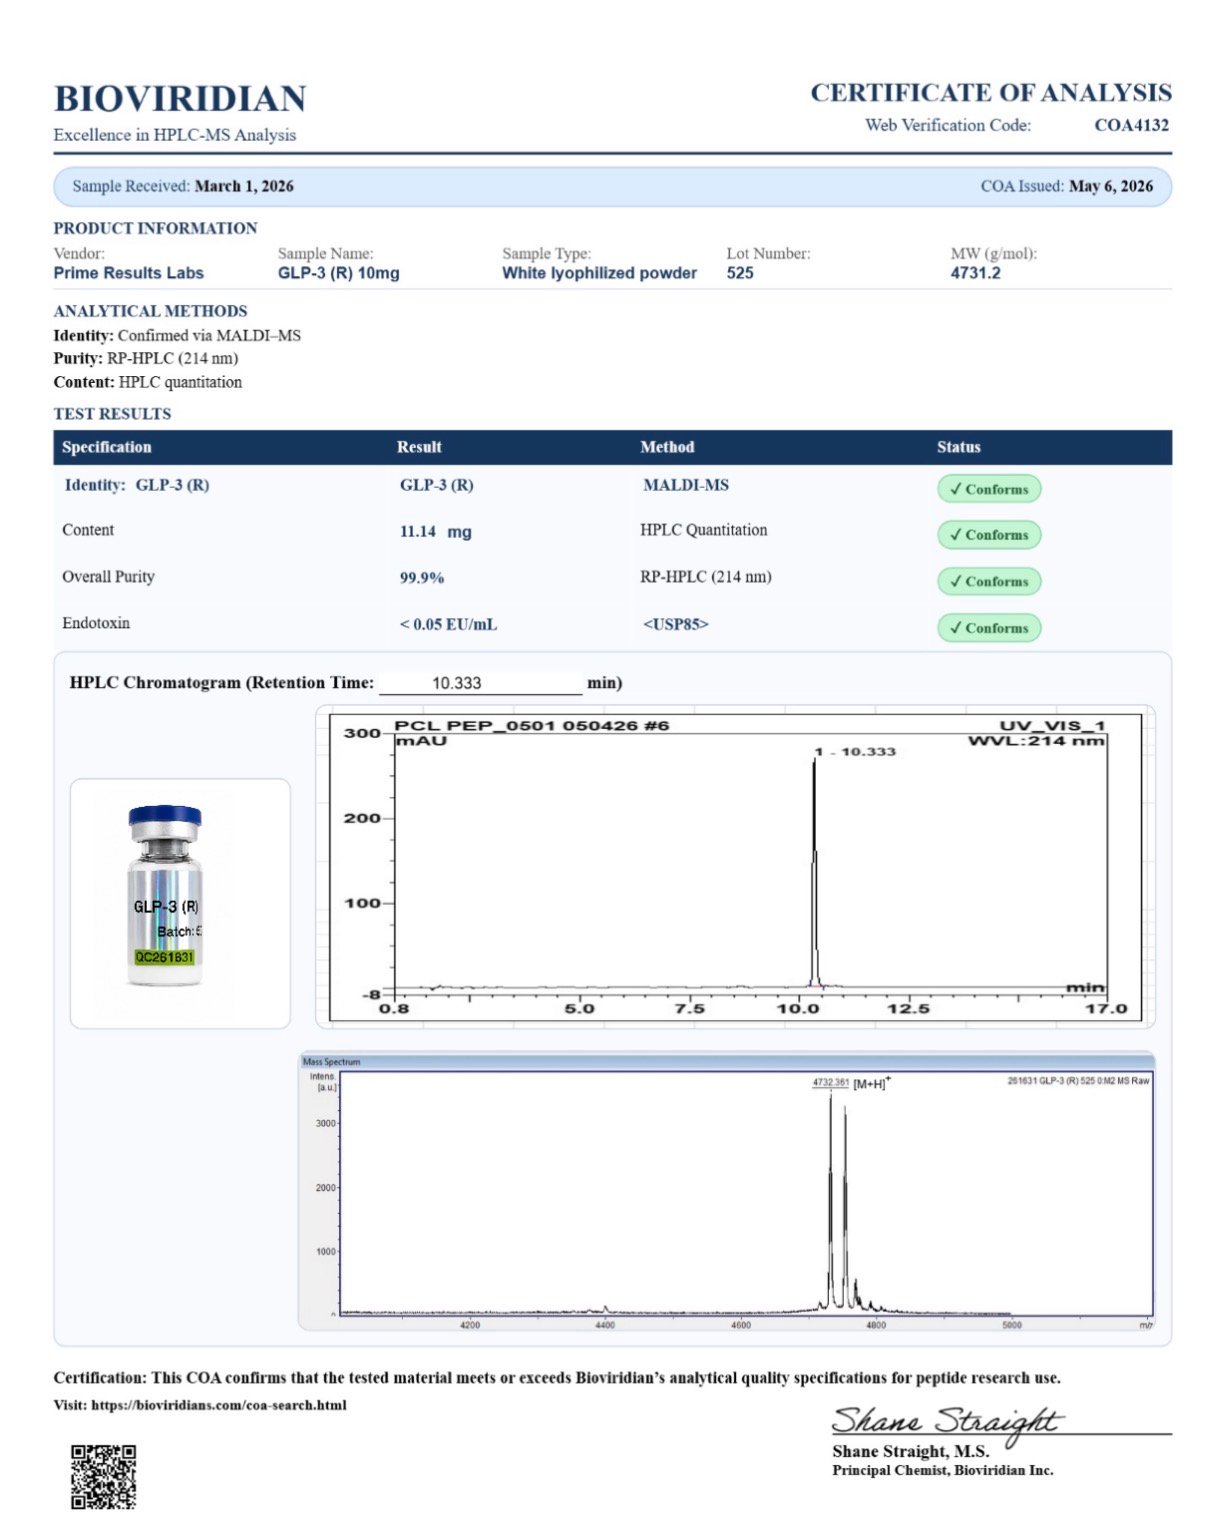The width and height of the screenshot is (1206, 1532).
Task: Click the Specification column header
Action: 107,447
